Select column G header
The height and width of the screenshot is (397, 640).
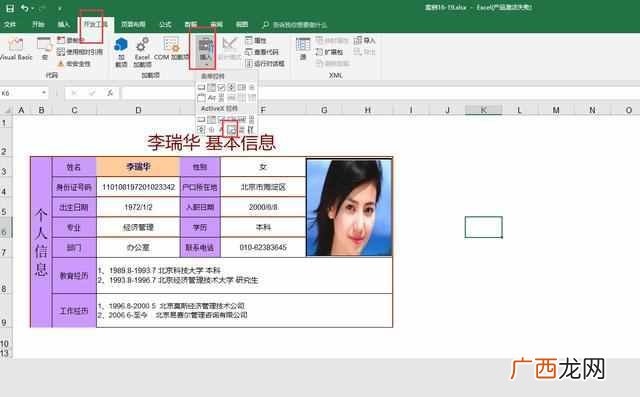pos(324,110)
